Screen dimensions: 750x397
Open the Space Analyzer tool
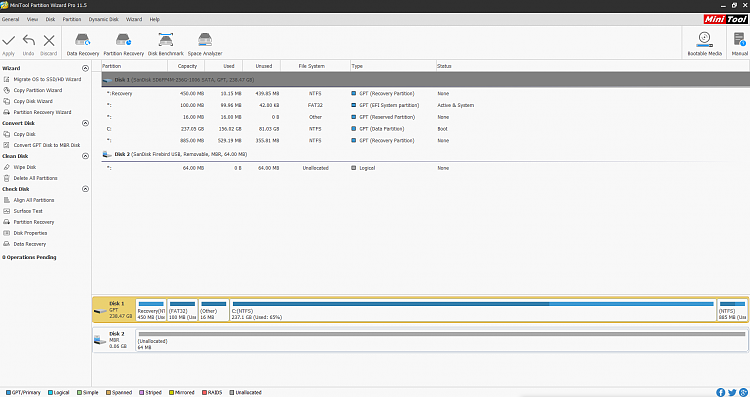[x=205, y=44]
